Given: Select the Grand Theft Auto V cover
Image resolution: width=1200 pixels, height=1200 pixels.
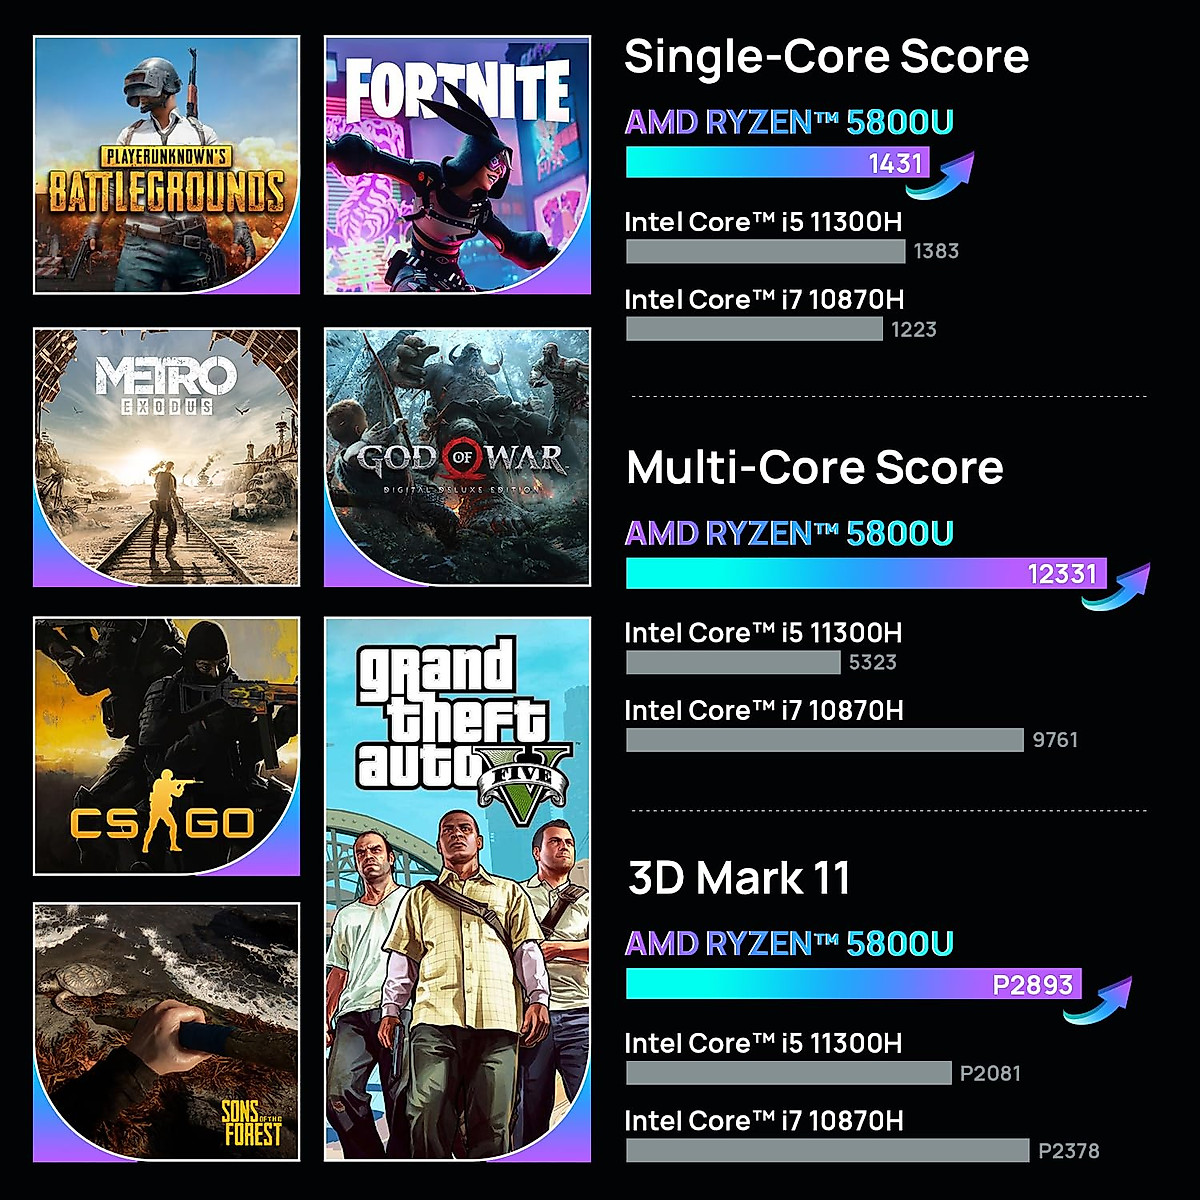Looking at the screenshot, I should point(457,889).
